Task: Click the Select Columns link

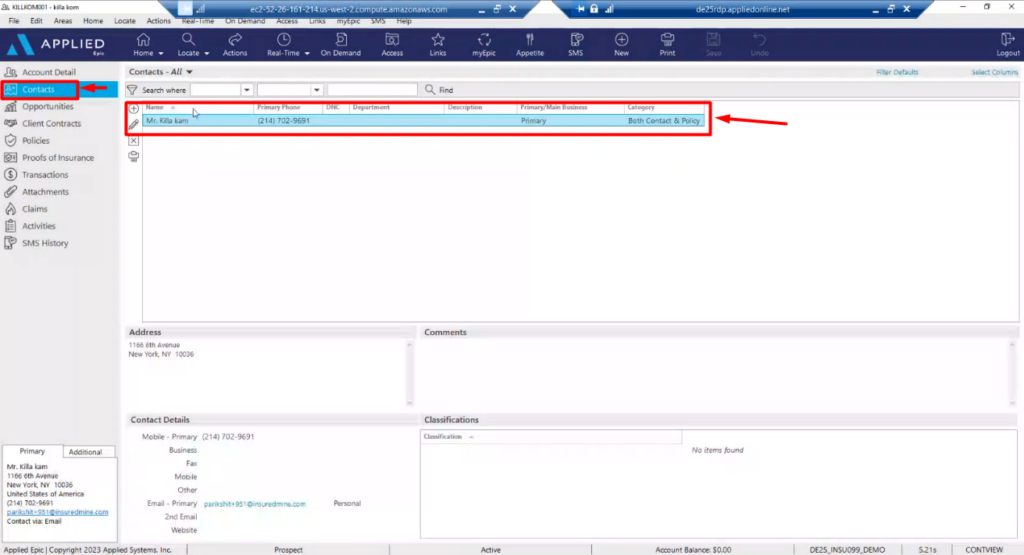Action: 994,72
